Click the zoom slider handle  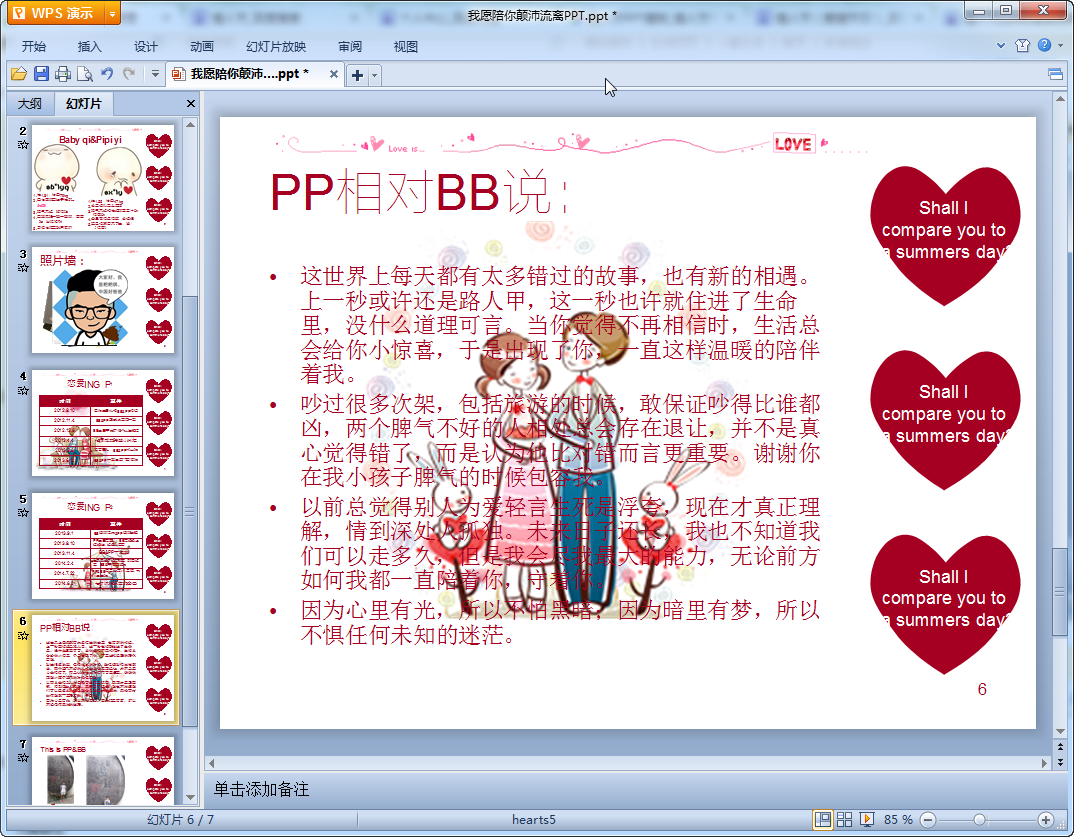(979, 819)
